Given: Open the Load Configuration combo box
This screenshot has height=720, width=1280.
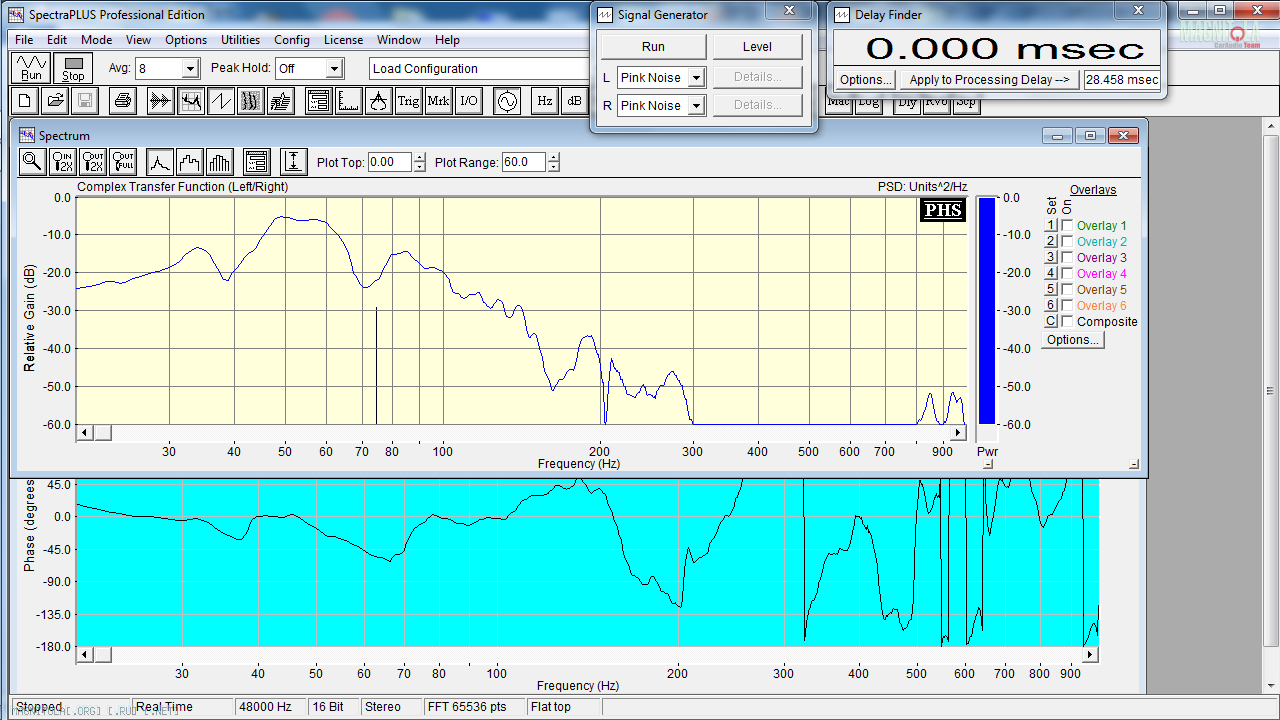Looking at the screenshot, I should (x=480, y=69).
